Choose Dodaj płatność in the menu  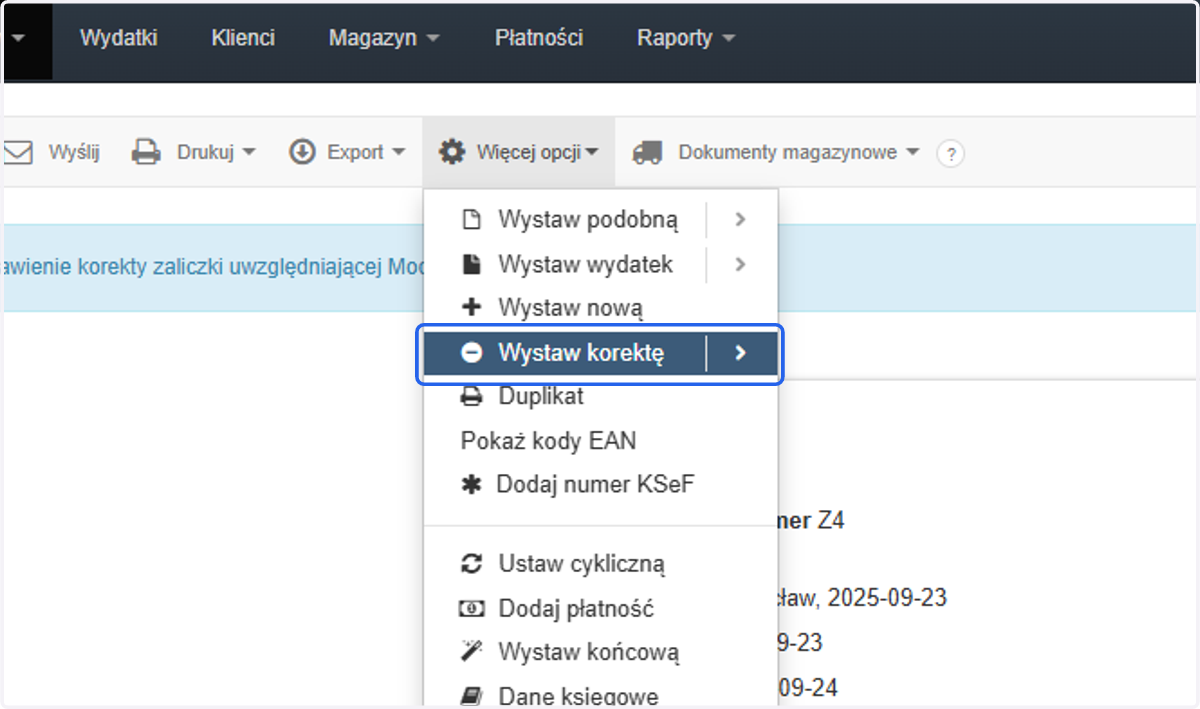(576, 608)
